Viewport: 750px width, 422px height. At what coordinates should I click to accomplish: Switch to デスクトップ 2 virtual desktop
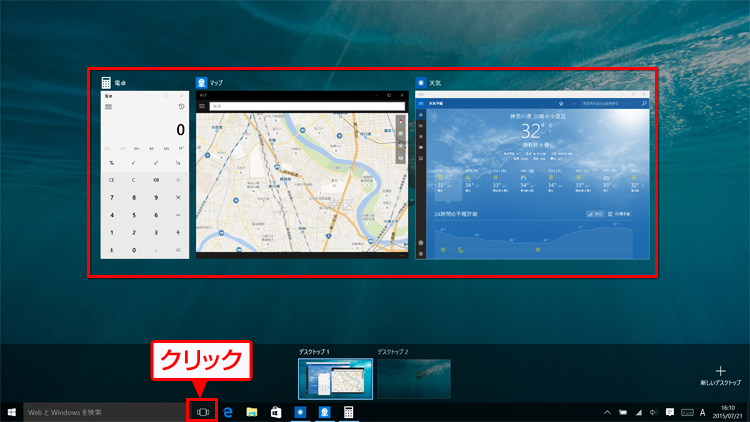413,379
